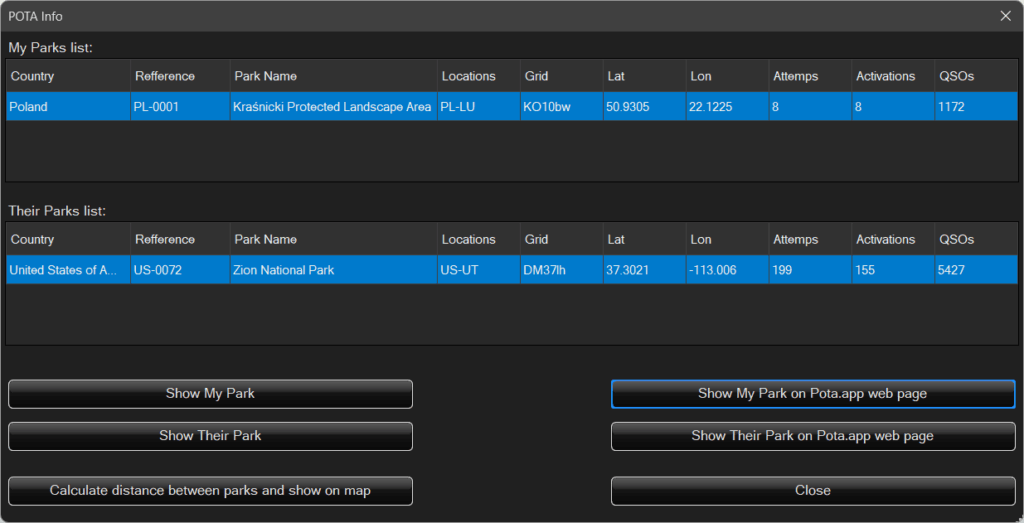Sort Their Parks list by Grid header
This screenshot has height=523, width=1024.
coord(559,240)
